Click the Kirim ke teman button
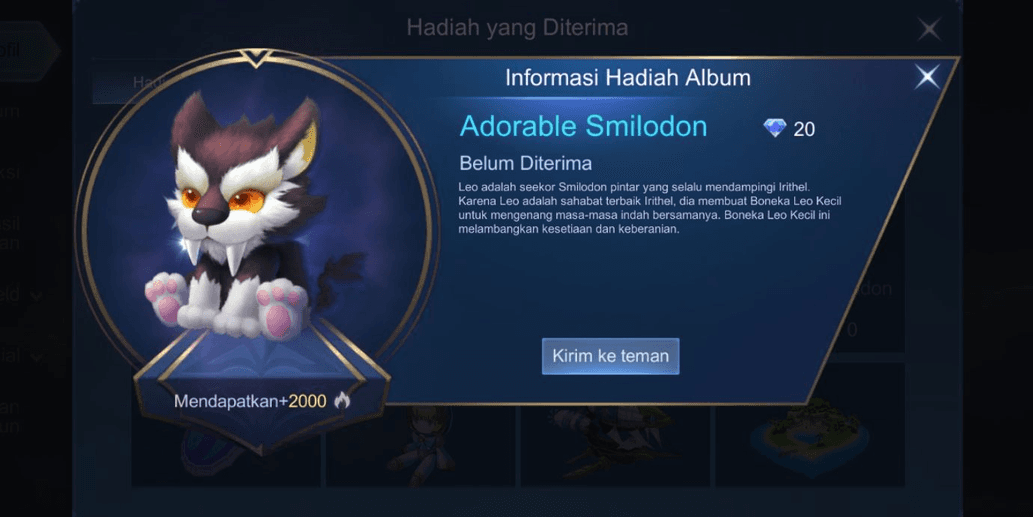The width and height of the screenshot is (1033, 517). [610, 356]
